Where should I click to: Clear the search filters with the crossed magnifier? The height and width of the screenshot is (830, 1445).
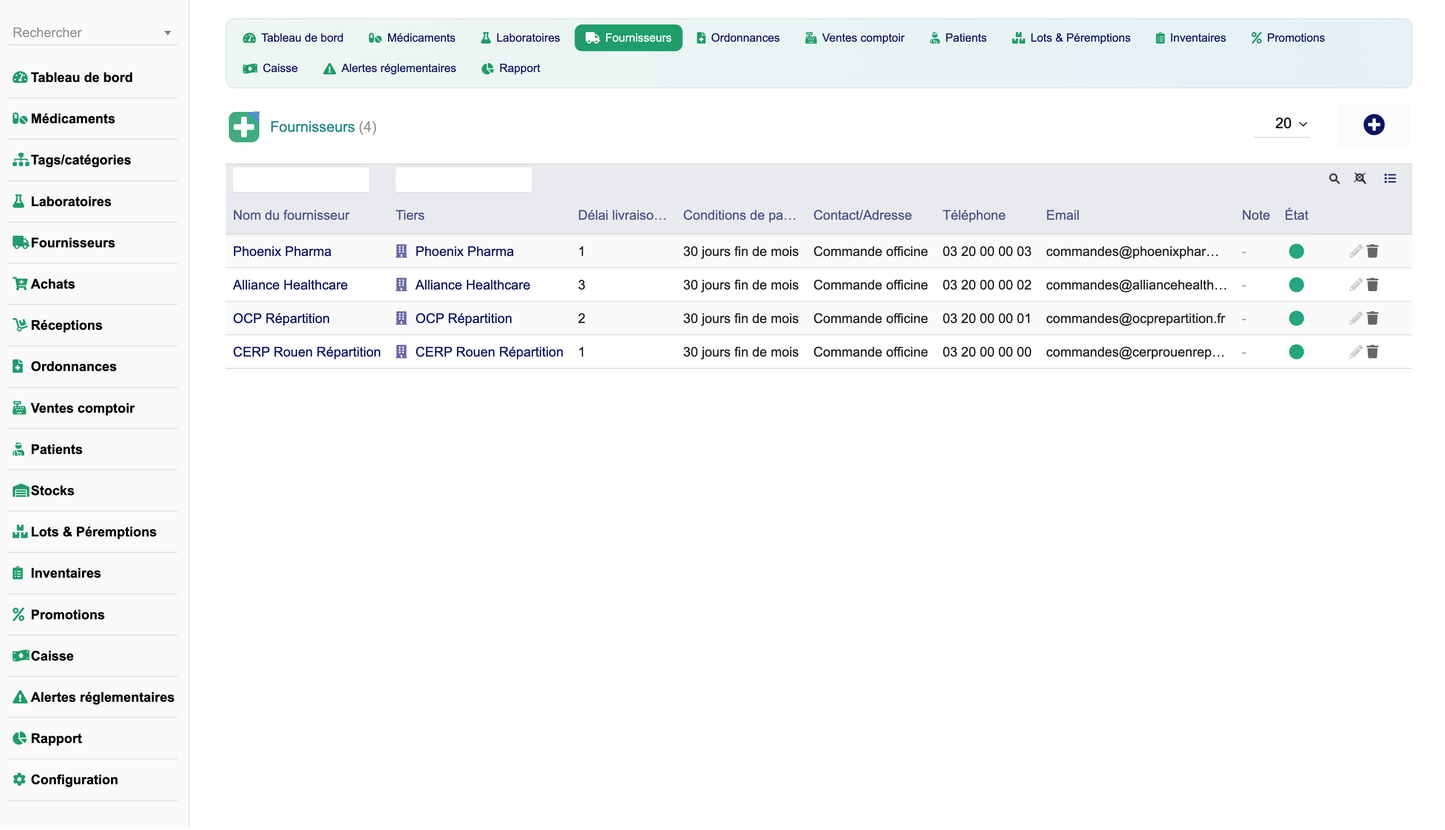pyautogui.click(x=1360, y=179)
